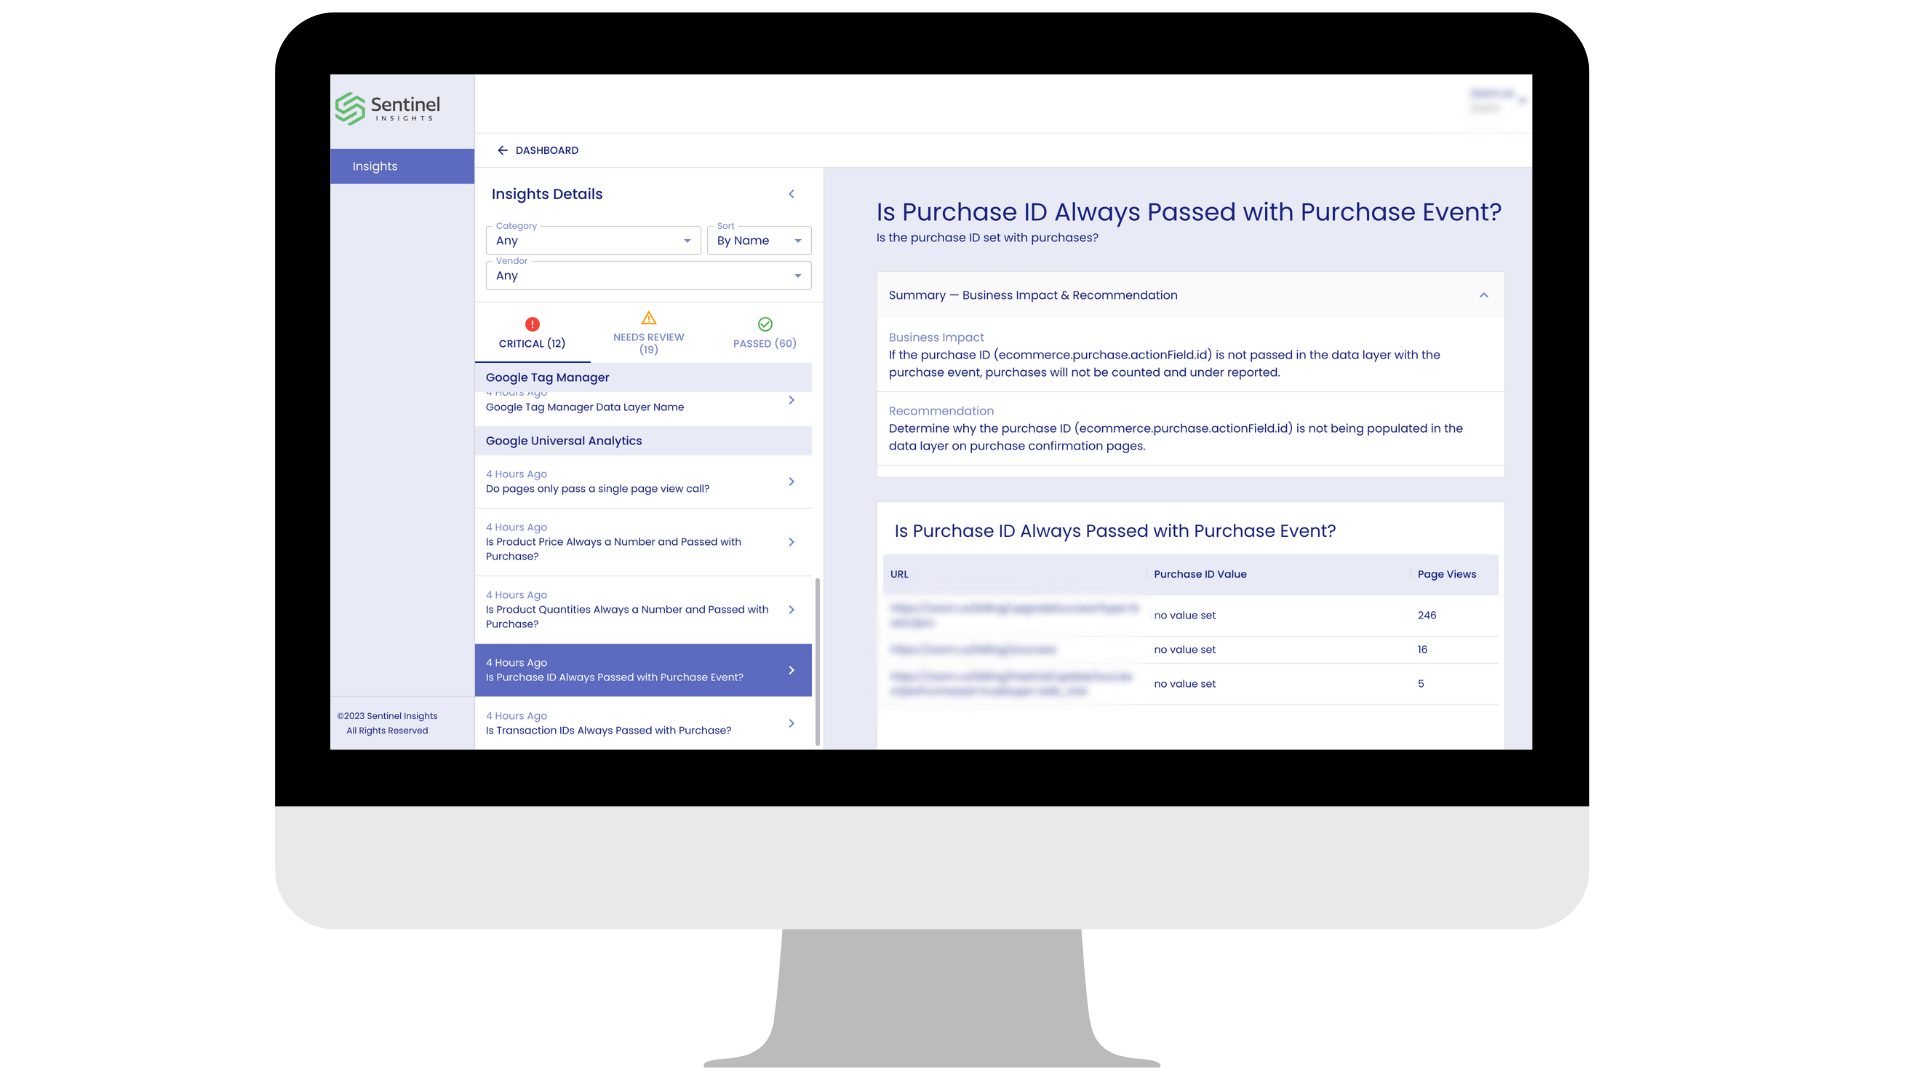Click the red Critical status icon
This screenshot has width=1920, height=1080.
(x=531, y=323)
